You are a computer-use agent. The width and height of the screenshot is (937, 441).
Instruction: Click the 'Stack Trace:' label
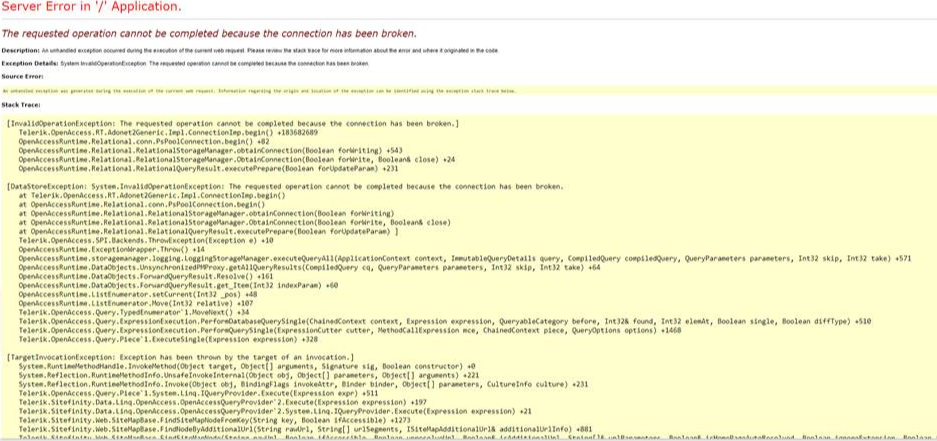(24, 103)
